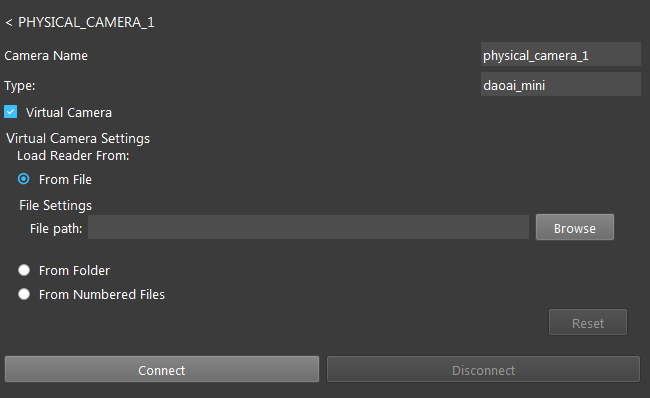Browse for a virtual camera file

pyautogui.click(x=575, y=227)
